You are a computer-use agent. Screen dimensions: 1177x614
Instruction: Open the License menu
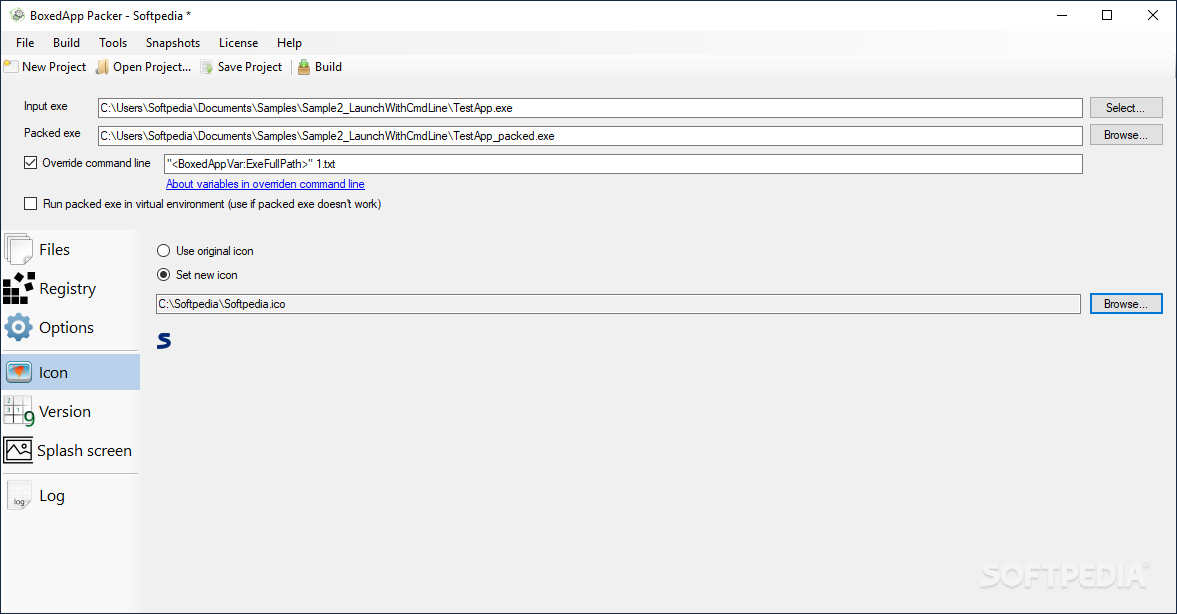[239, 43]
